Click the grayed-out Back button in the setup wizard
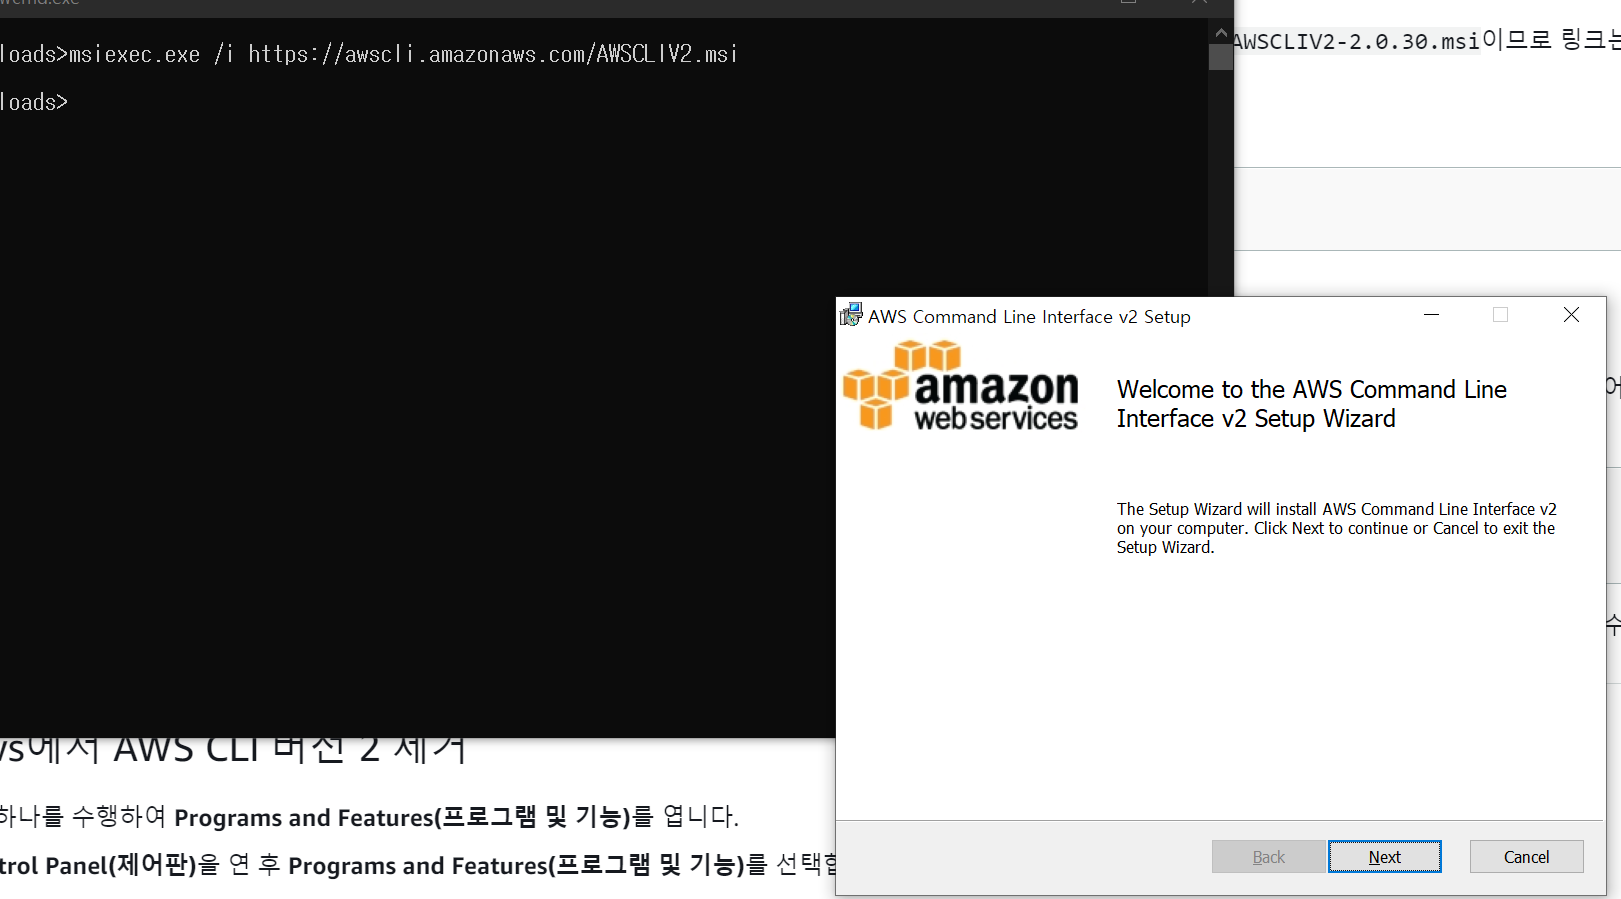 click(x=1268, y=857)
